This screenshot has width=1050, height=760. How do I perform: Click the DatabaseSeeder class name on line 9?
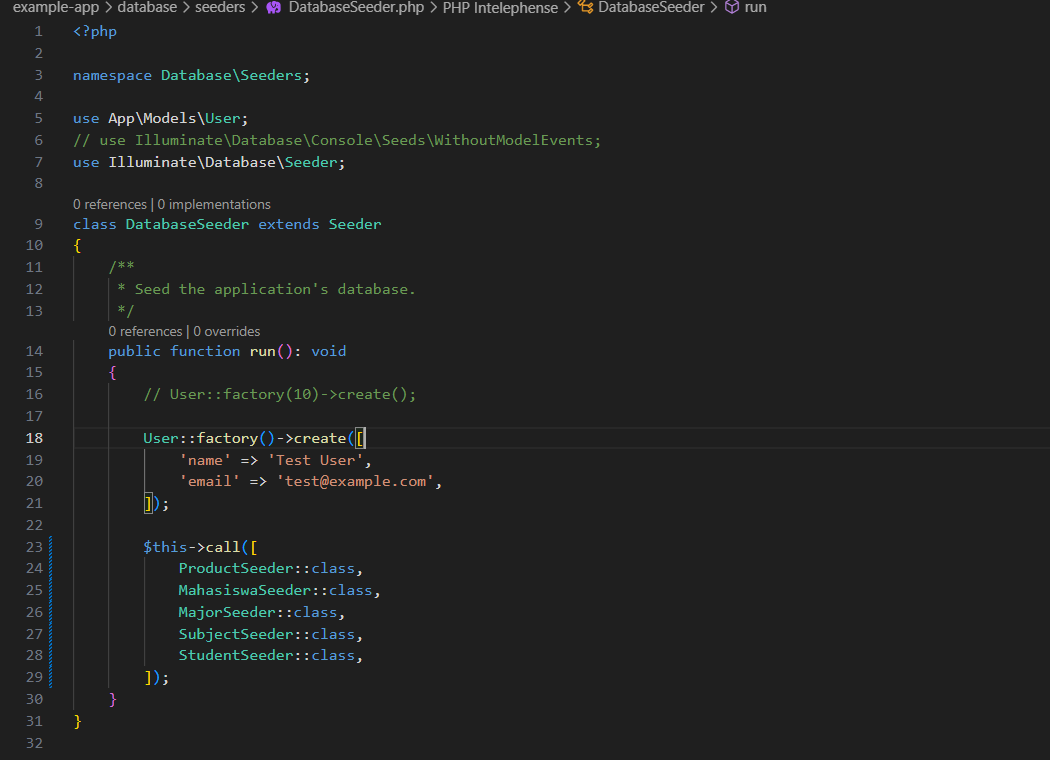tap(187, 224)
